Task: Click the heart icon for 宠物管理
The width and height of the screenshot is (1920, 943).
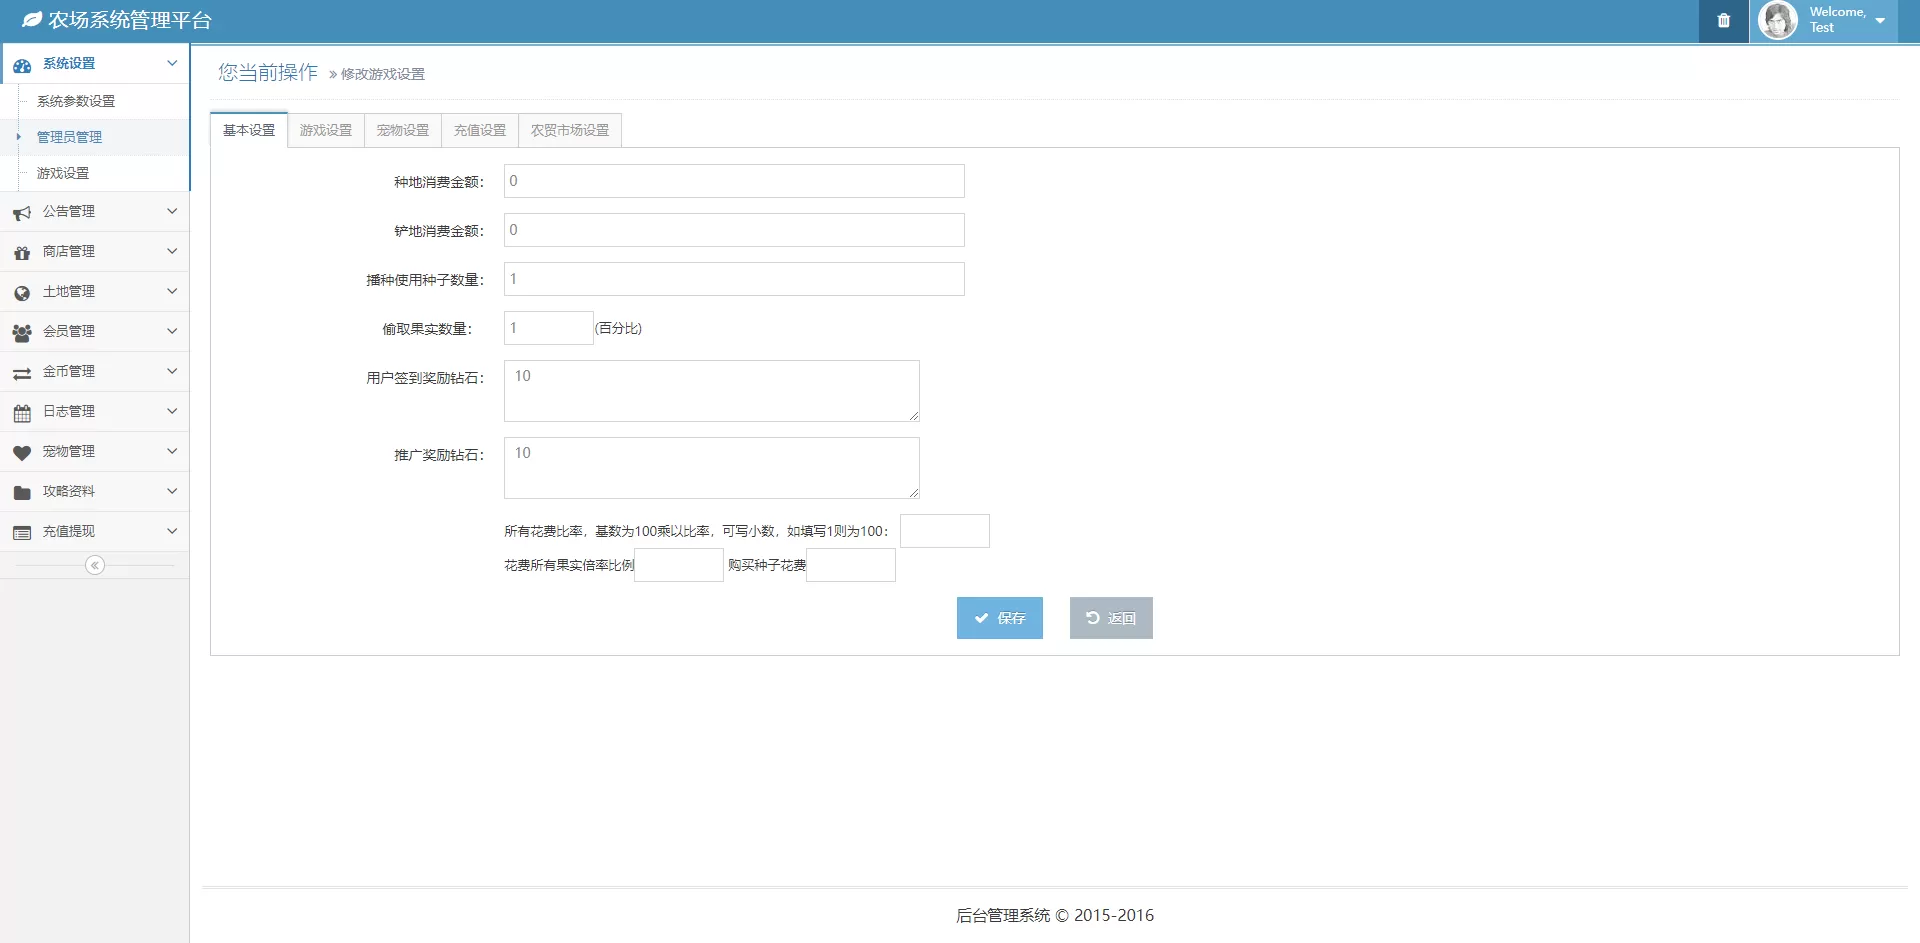Action: tap(22, 453)
